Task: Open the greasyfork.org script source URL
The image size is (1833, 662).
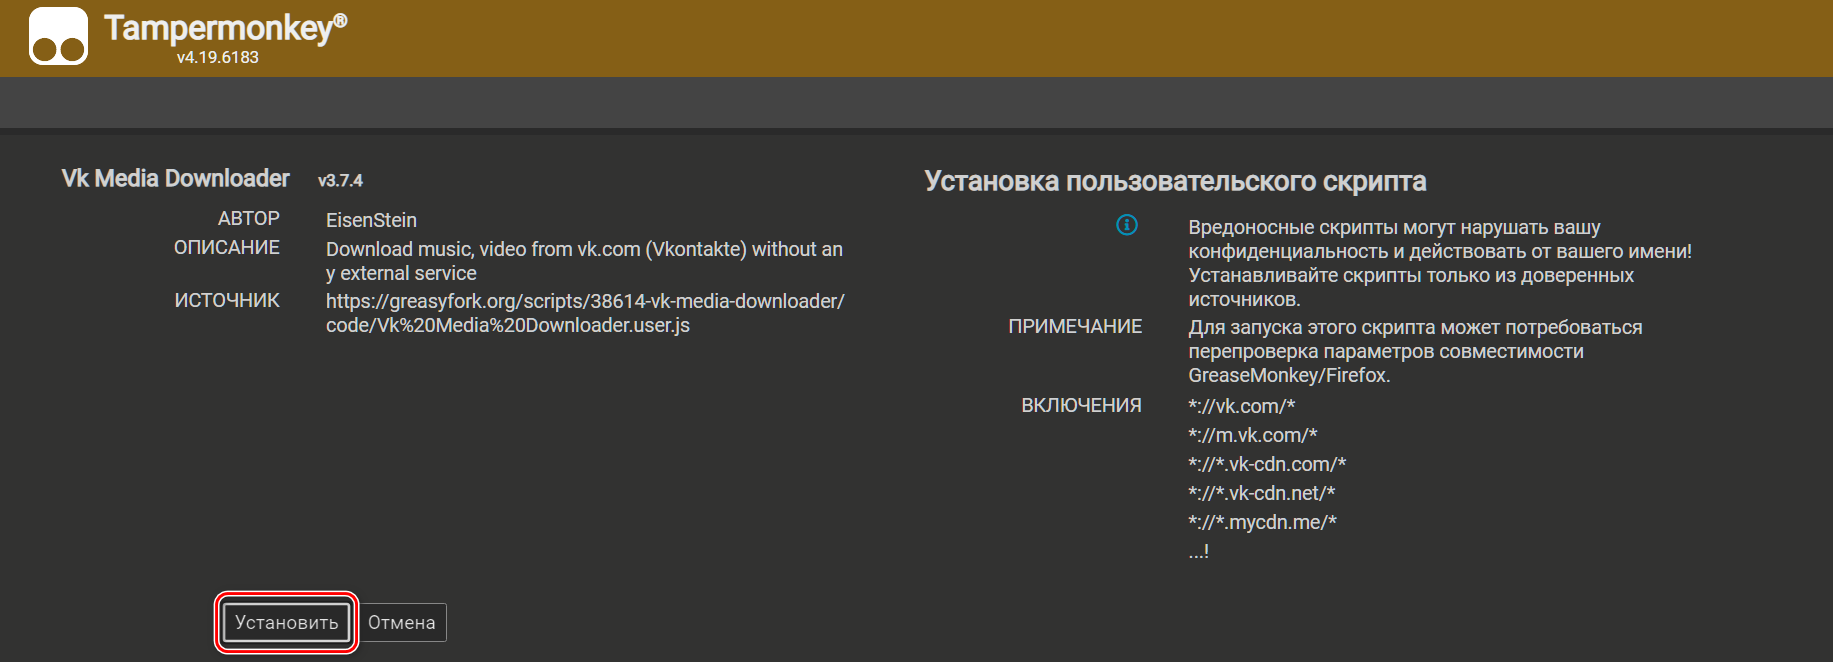Action: [585, 313]
